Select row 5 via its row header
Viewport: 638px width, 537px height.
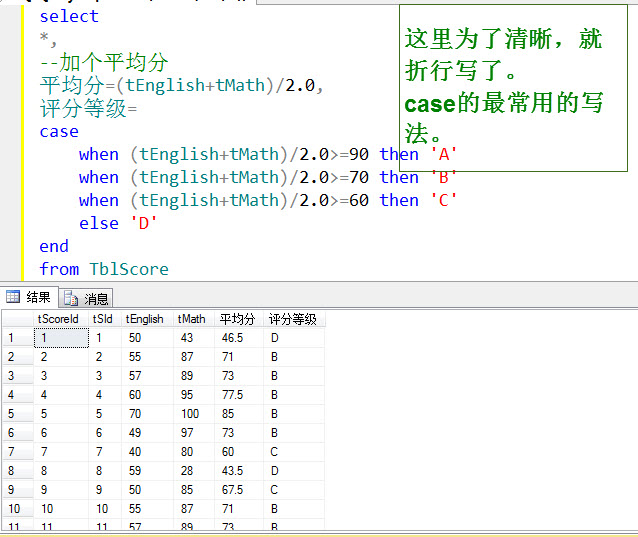(x=16, y=413)
